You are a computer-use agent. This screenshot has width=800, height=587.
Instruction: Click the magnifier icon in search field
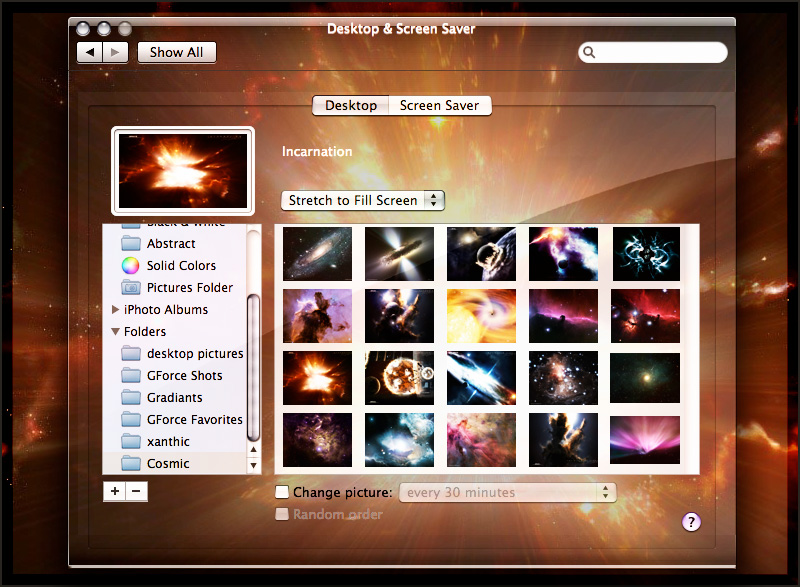tap(589, 53)
